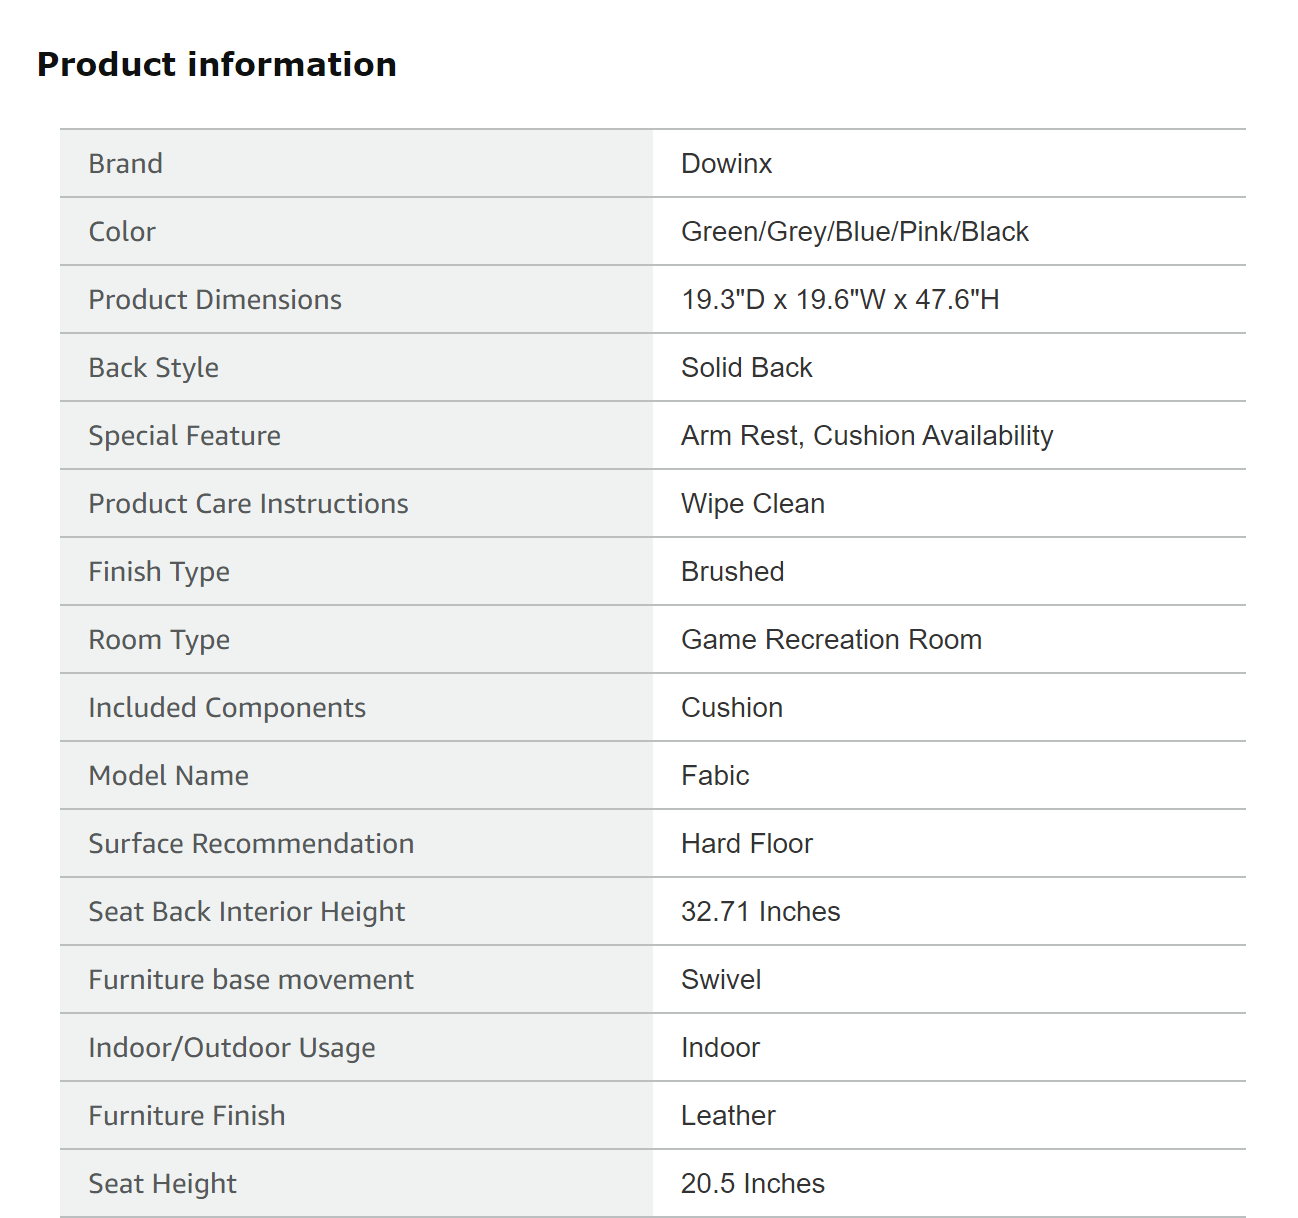
Task: Click the Surface Recommendation label
Action: (x=251, y=844)
